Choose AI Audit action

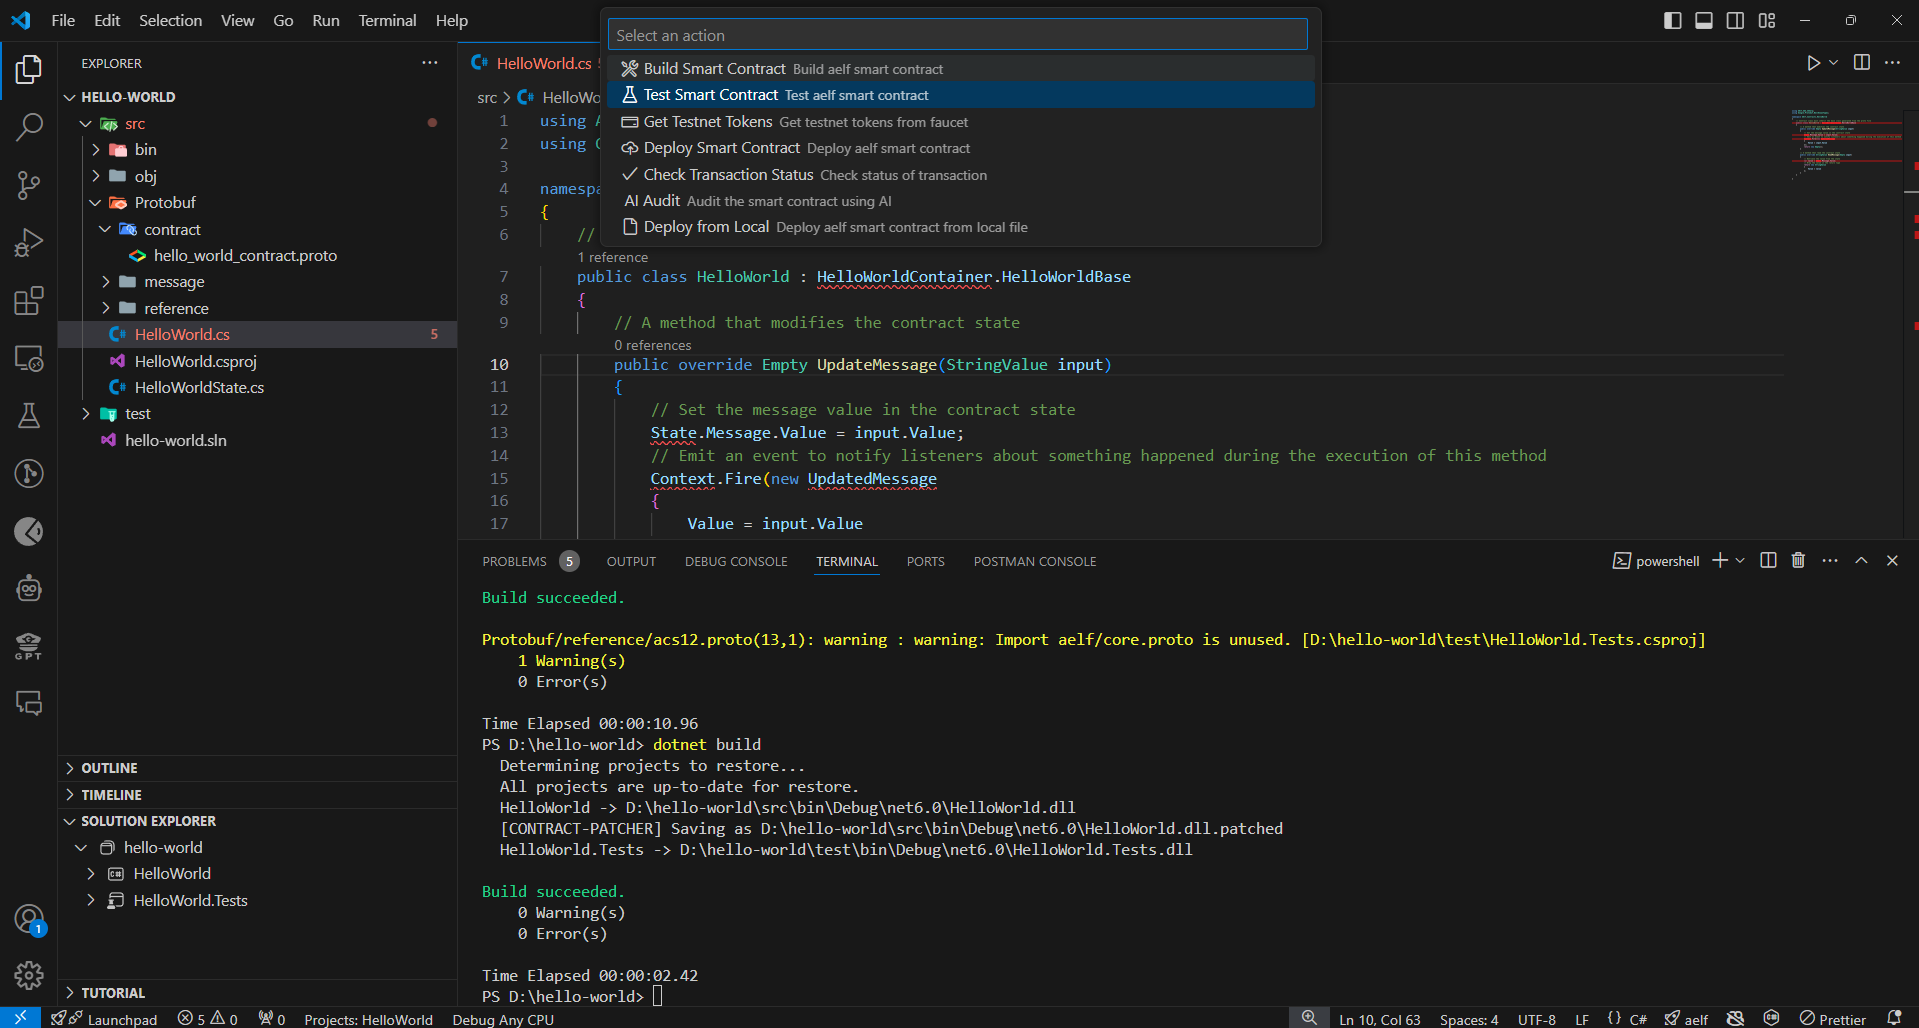click(961, 201)
